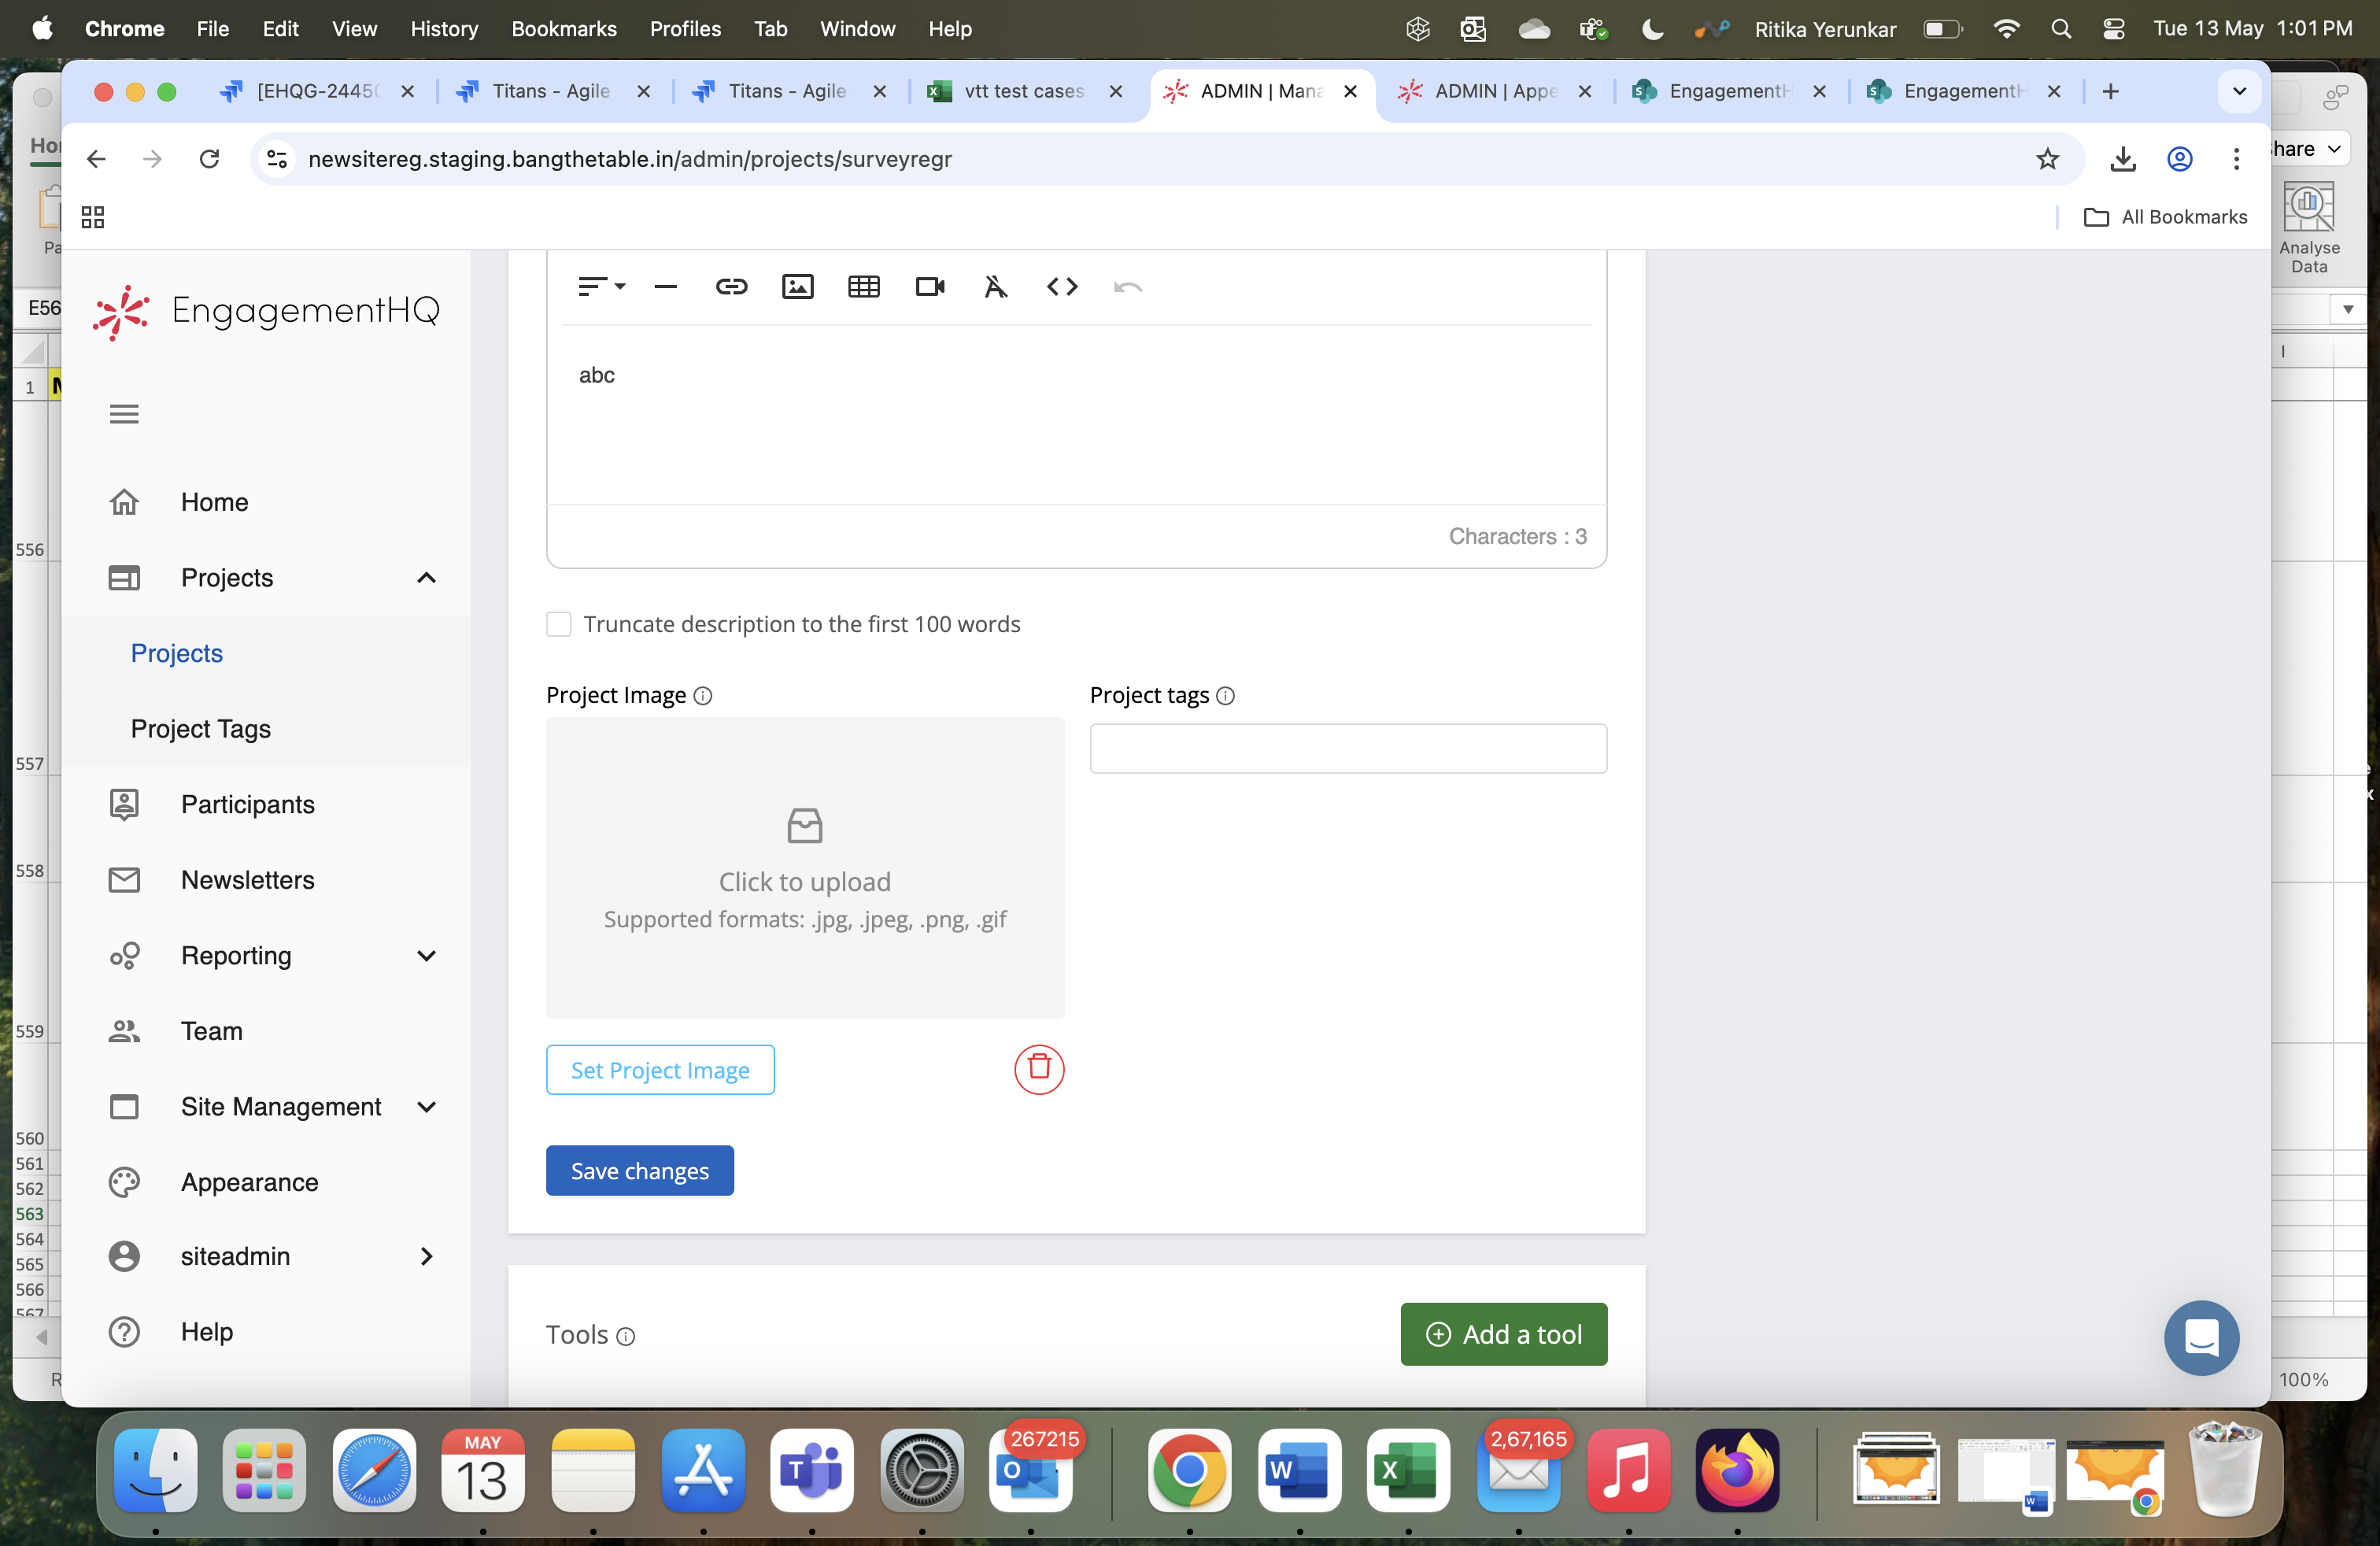Click the clear formatting icon
This screenshot has height=1546, width=2380.
pyautogui.click(x=995, y=287)
